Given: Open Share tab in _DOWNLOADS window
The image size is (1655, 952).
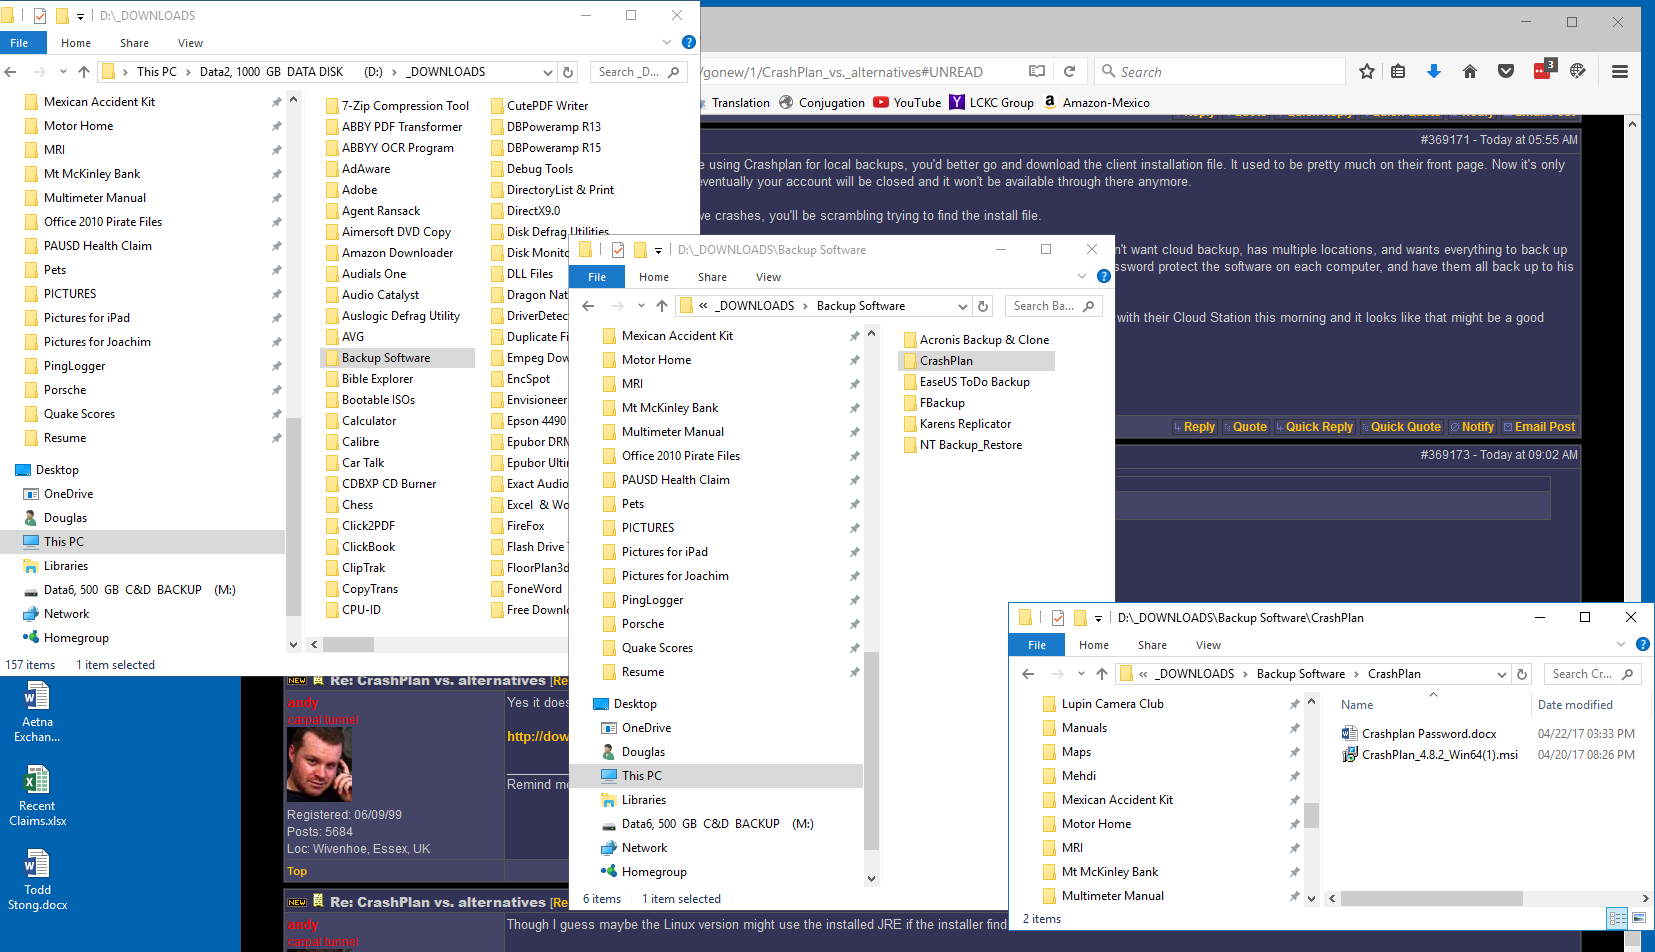Looking at the screenshot, I should pos(134,43).
